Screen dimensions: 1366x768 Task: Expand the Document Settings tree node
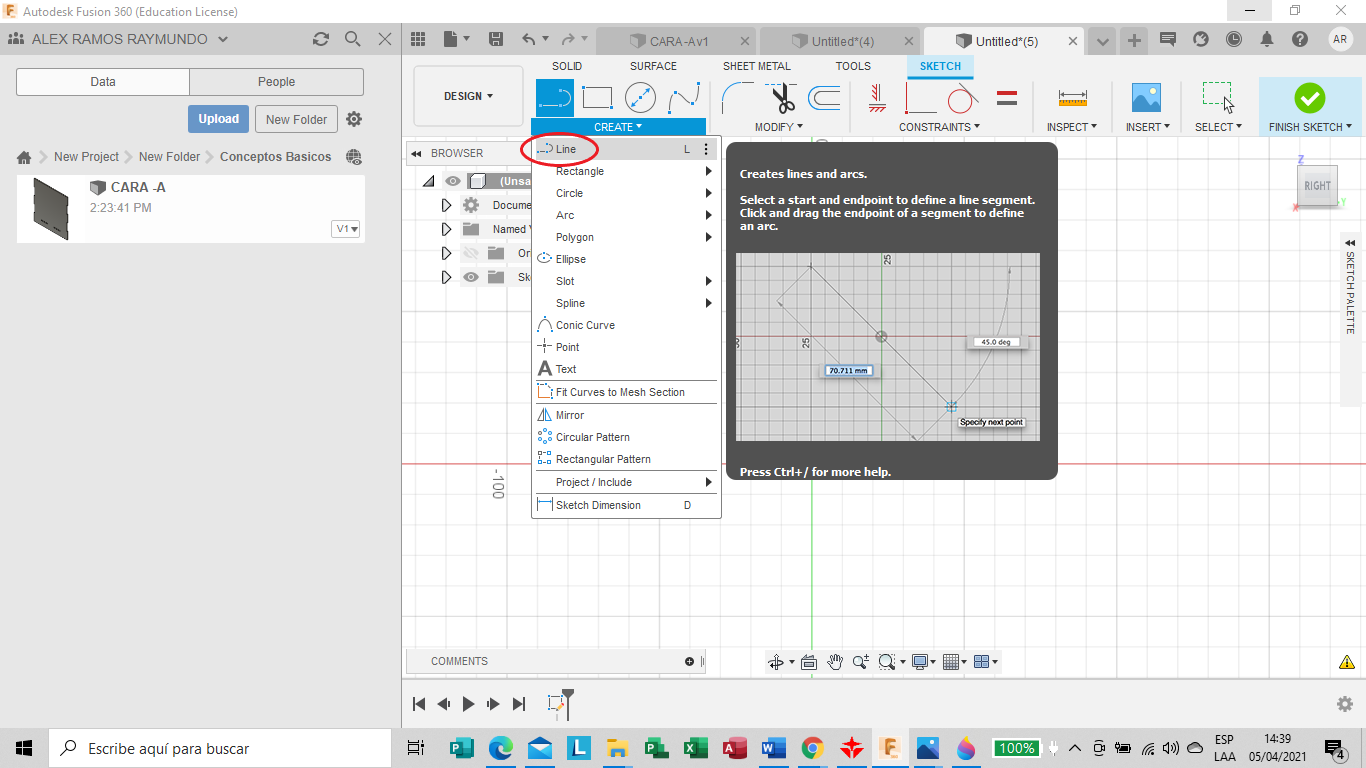click(447, 205)
